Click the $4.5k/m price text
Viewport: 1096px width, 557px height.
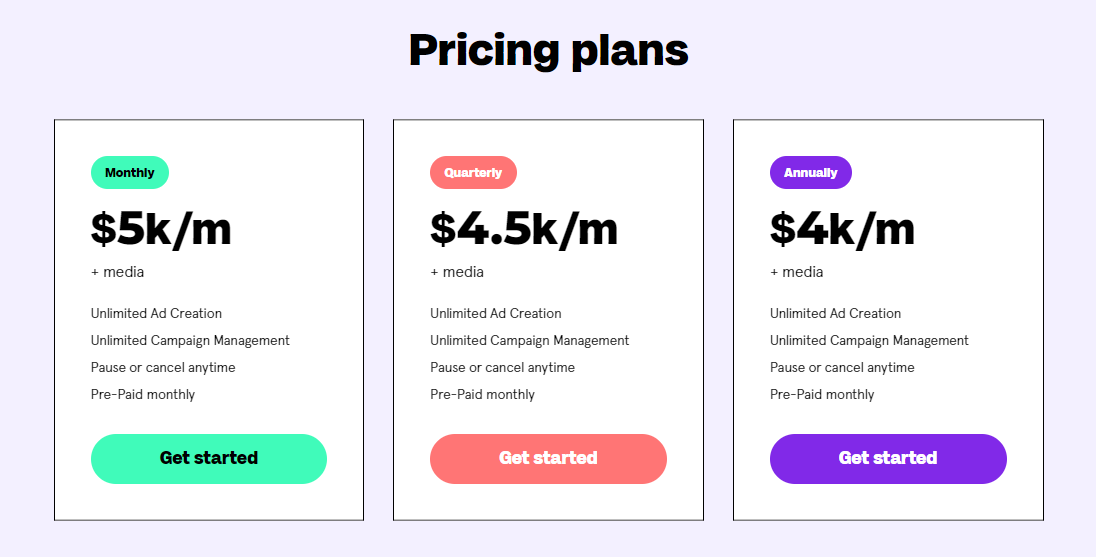(x=524, y=229)
